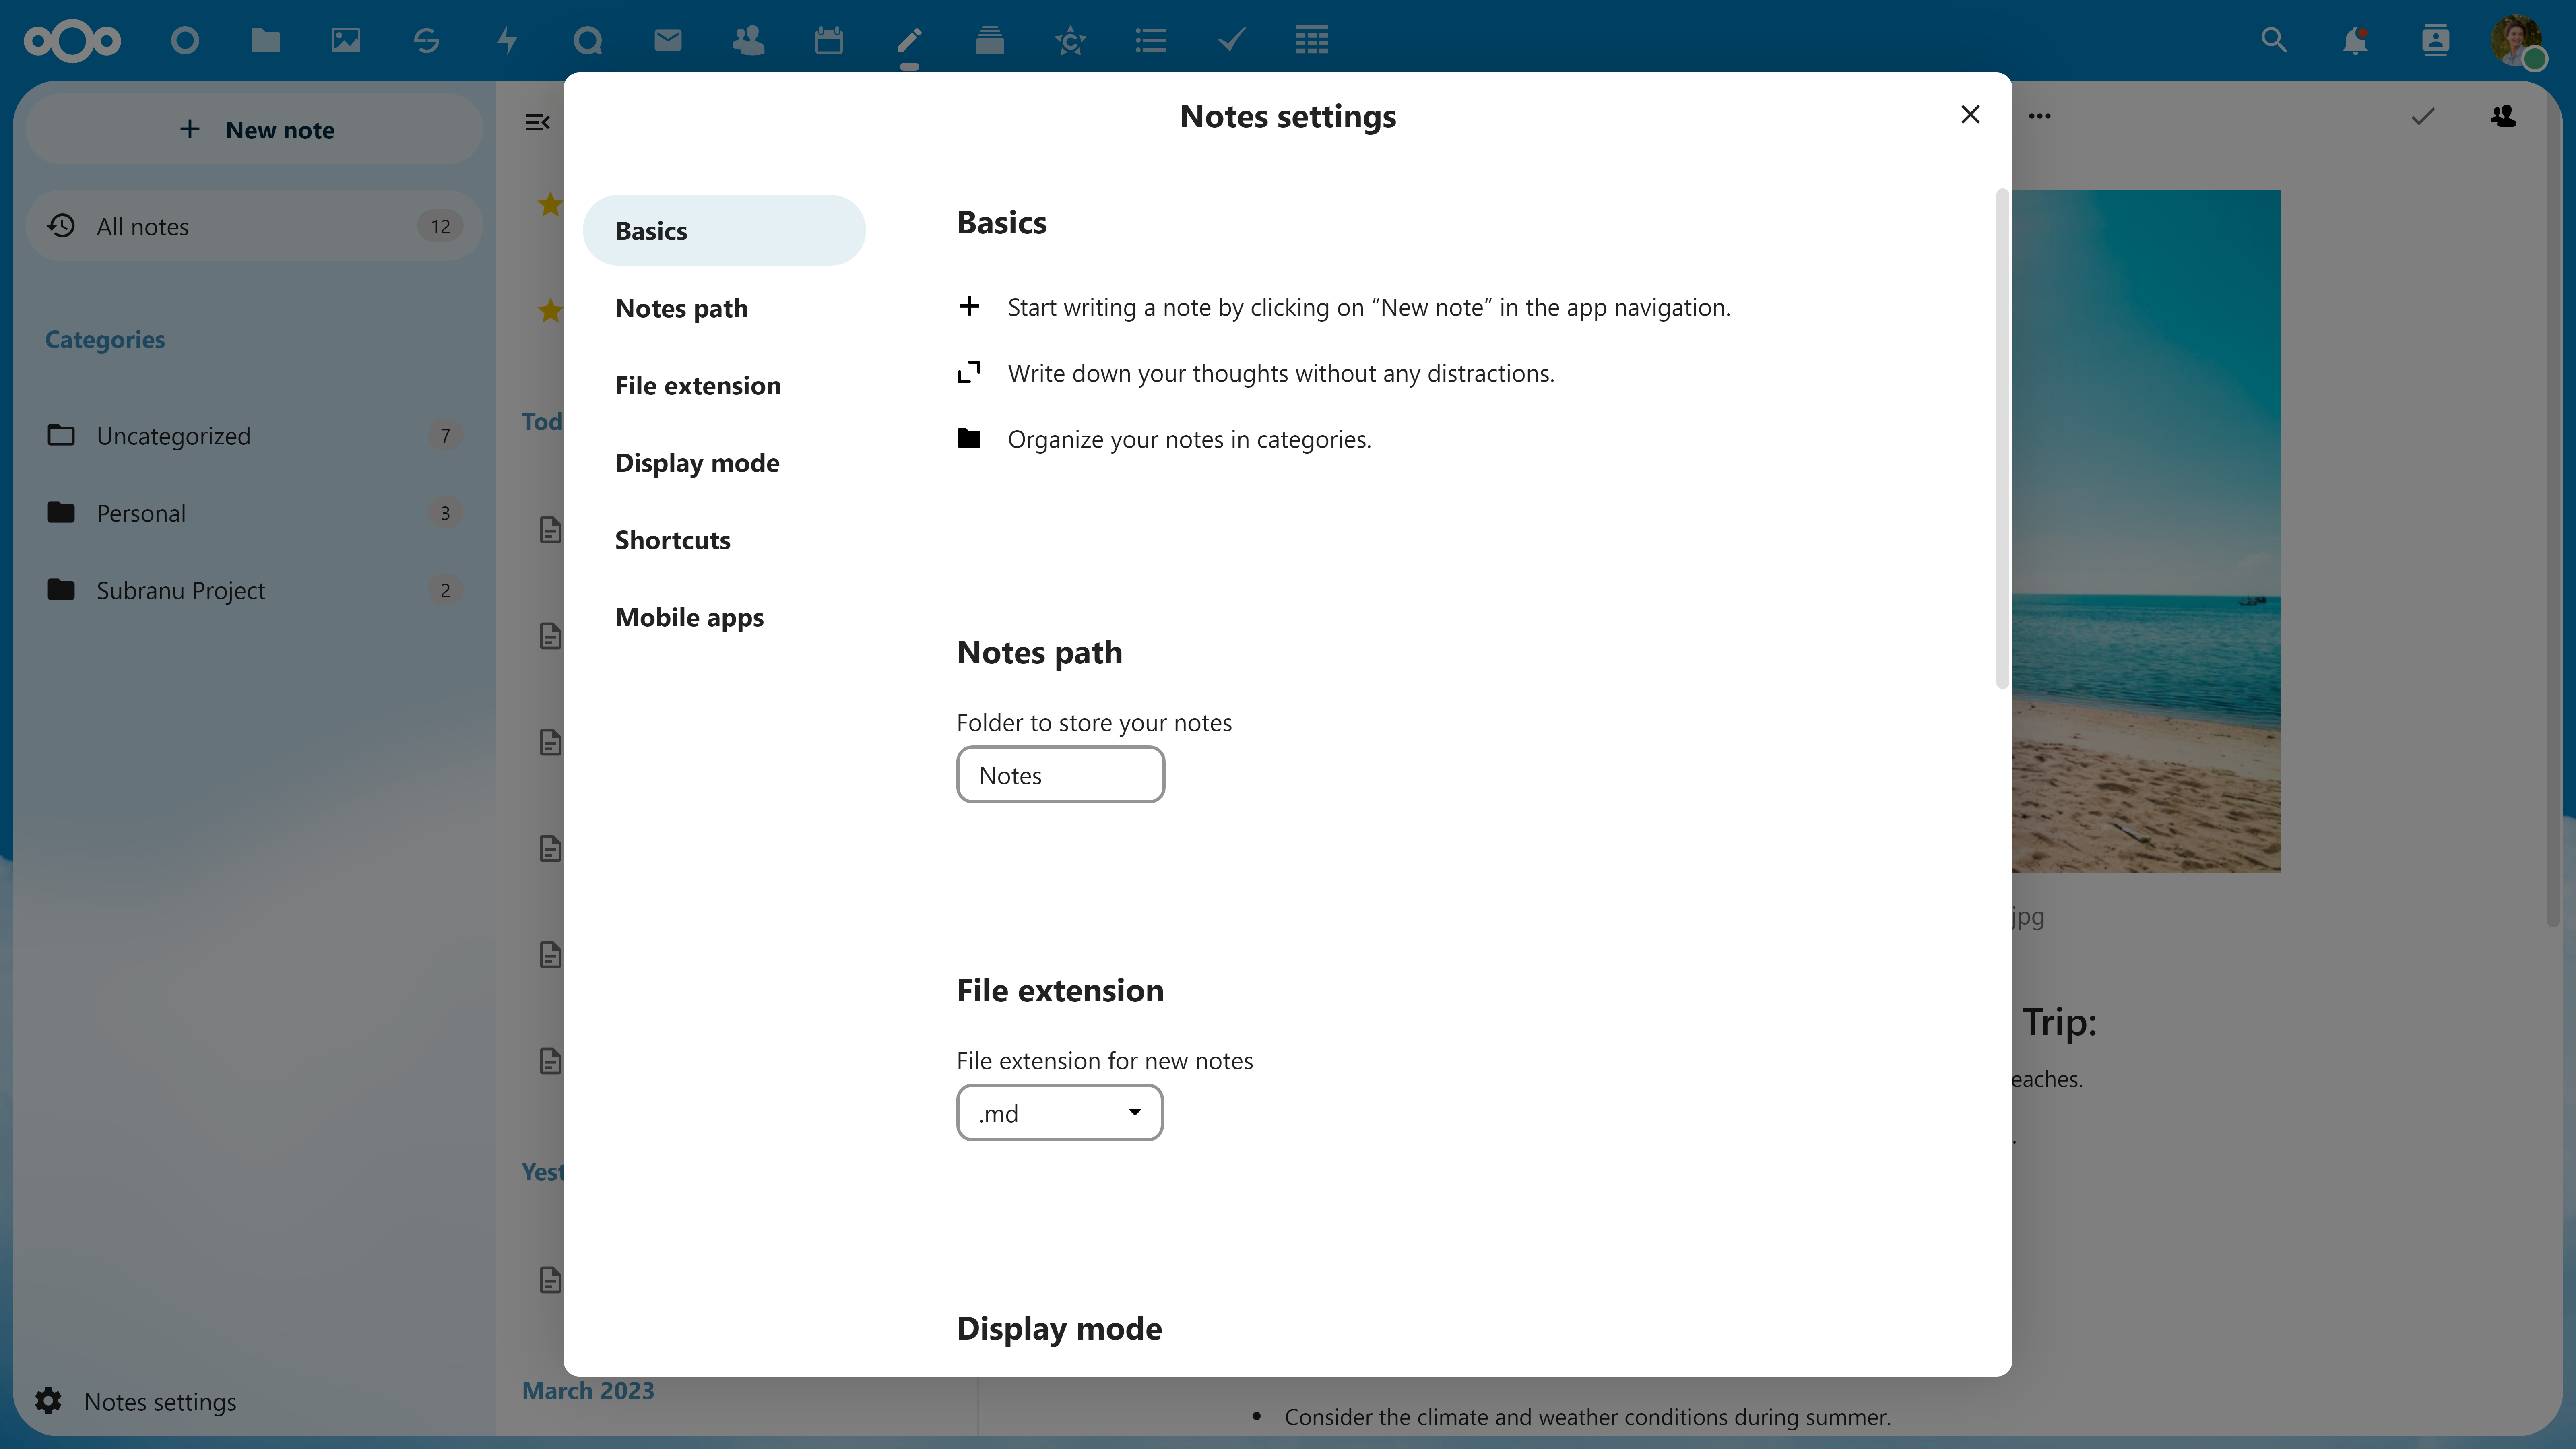Click the first starred favorite note
This screenshot has width=2576, height=1449.
[x=550, y=204]
